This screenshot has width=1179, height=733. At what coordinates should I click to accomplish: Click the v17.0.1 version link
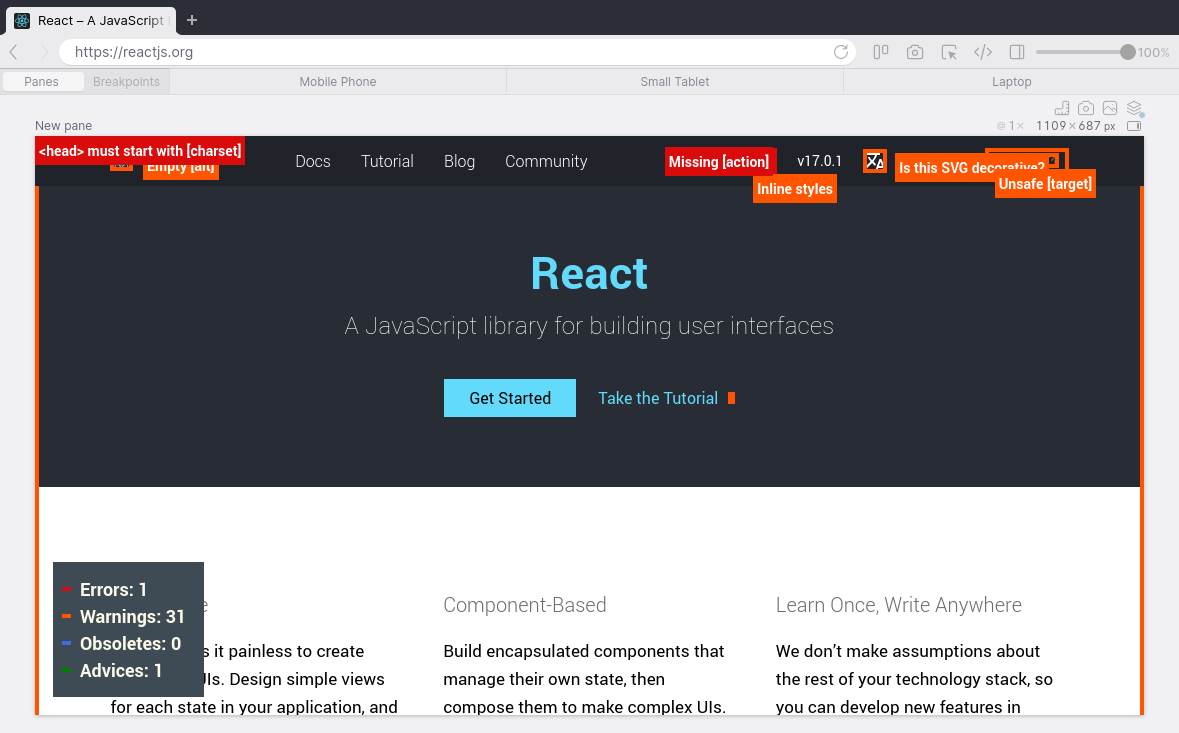pyautogui.click(x=820, y=161)
